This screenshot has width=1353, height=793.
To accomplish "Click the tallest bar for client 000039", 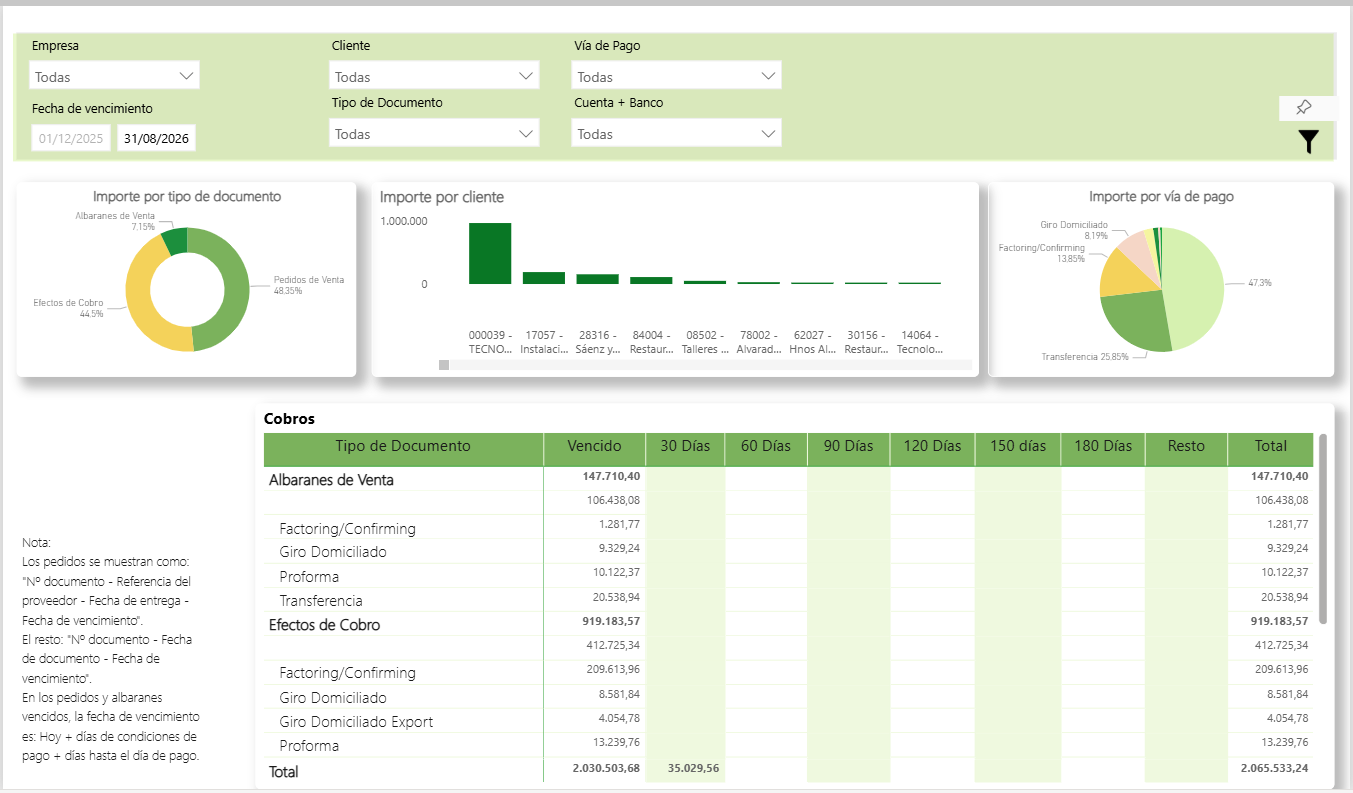I will 490,254.
